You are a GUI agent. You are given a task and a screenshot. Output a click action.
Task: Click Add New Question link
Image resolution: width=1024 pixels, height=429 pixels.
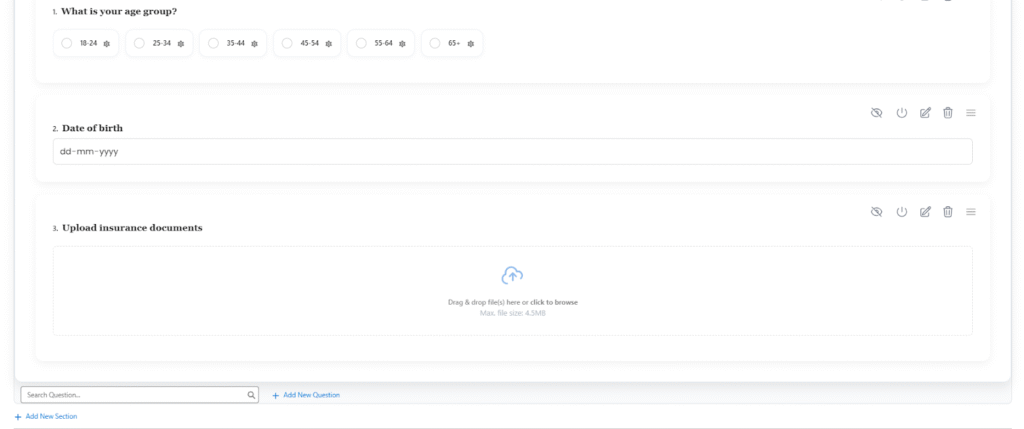(x=311, y=395)
